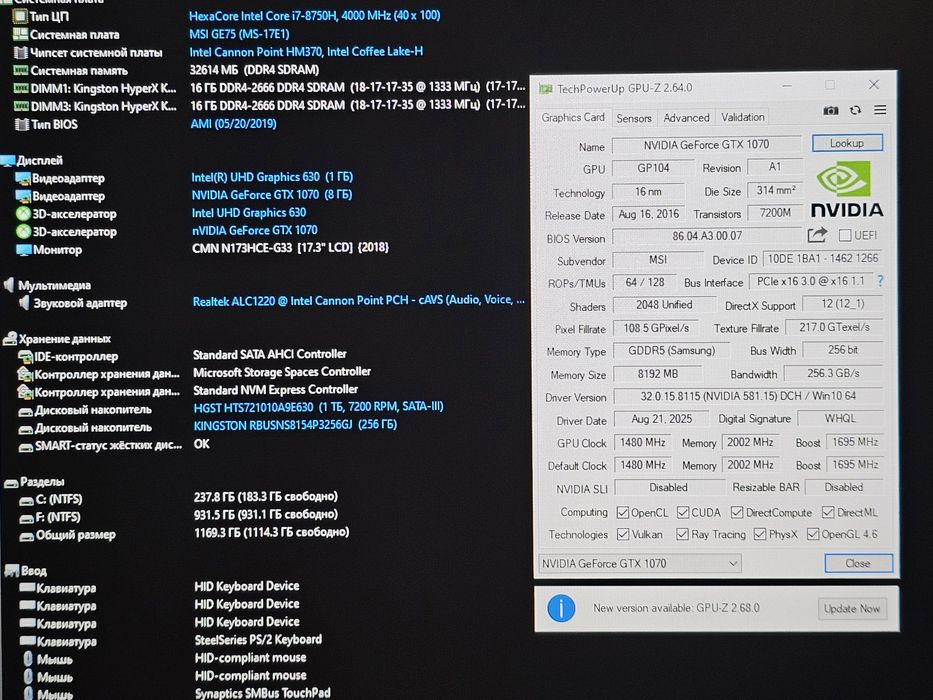Click the Звуковой адаптер icon
Viewport: 933px width, 700px height.
click(x=24, y=303)
